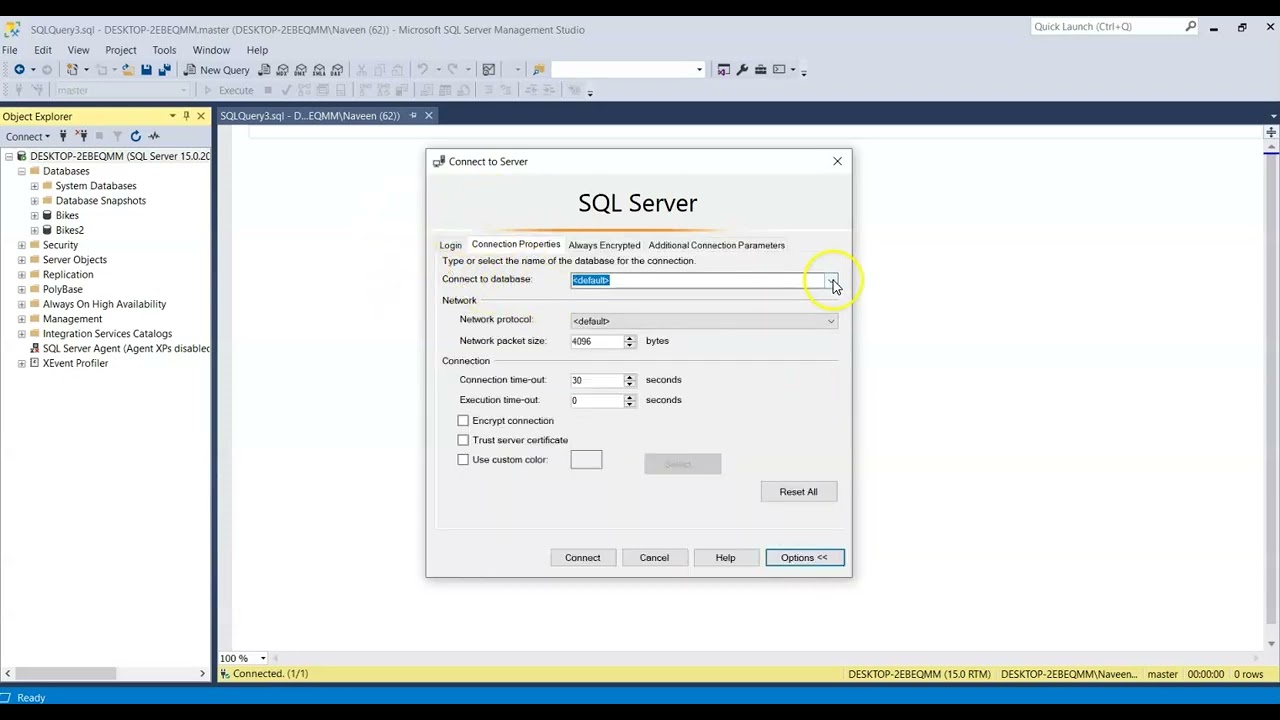The height and width of the screenshot is (720, 1280).
Task: Select the Bikes database in tree
Action: point(66,216)
